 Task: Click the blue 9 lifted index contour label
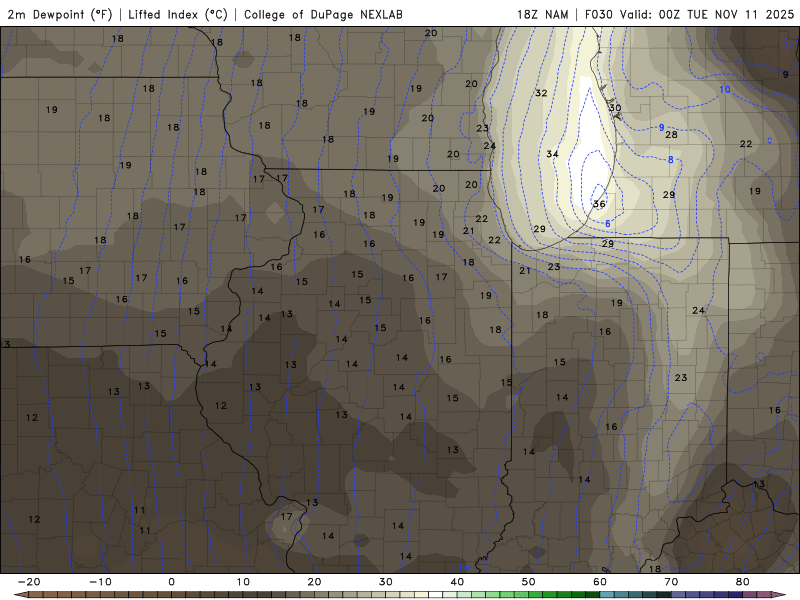(x=662, y=128)
